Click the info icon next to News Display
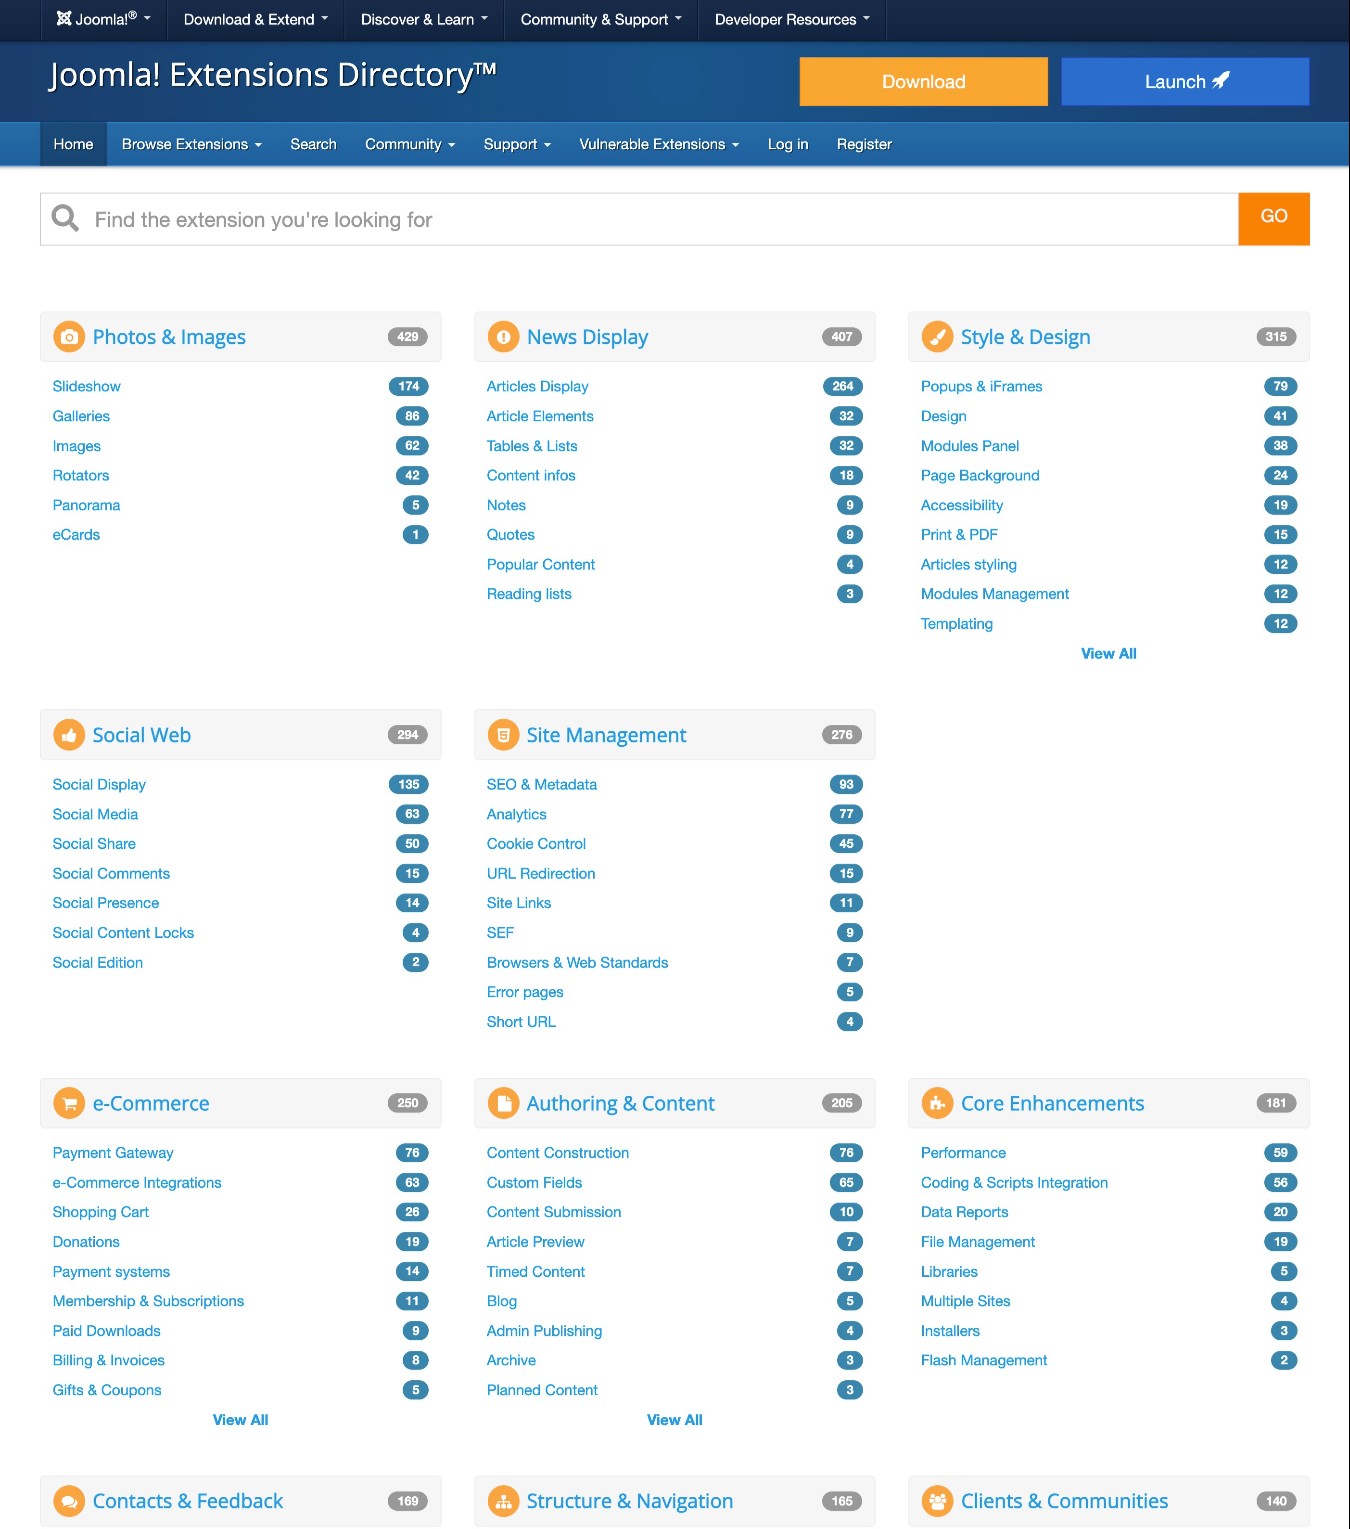The image size is (1350, 1529). point(502,337)
